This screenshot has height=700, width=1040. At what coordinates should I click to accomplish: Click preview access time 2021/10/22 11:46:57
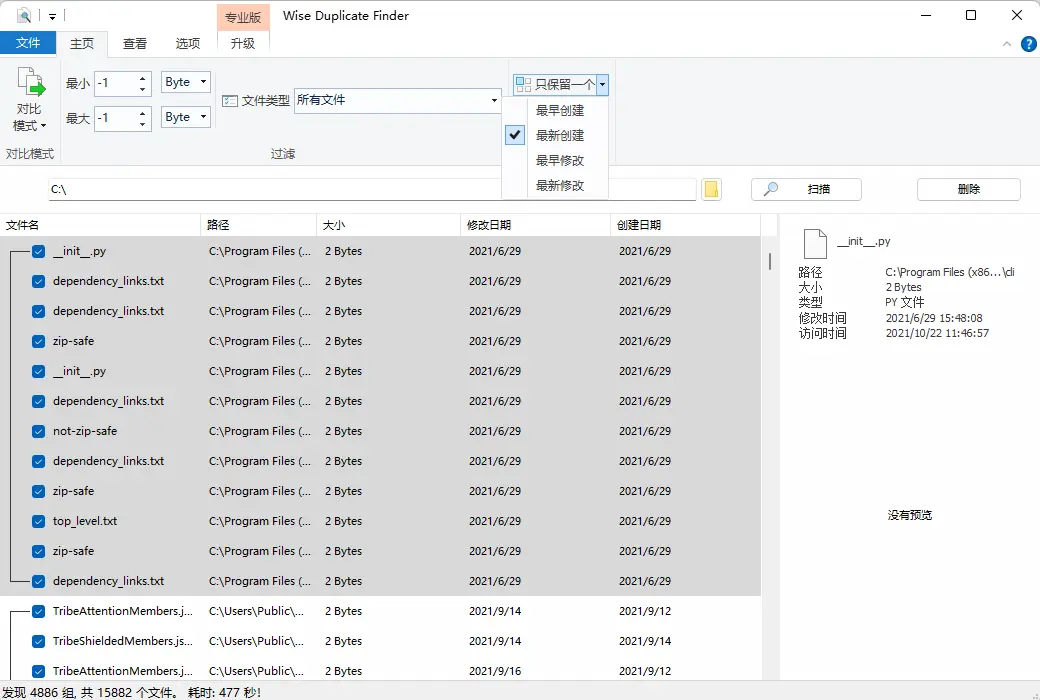pyautogui.click(x=937, y=333)
